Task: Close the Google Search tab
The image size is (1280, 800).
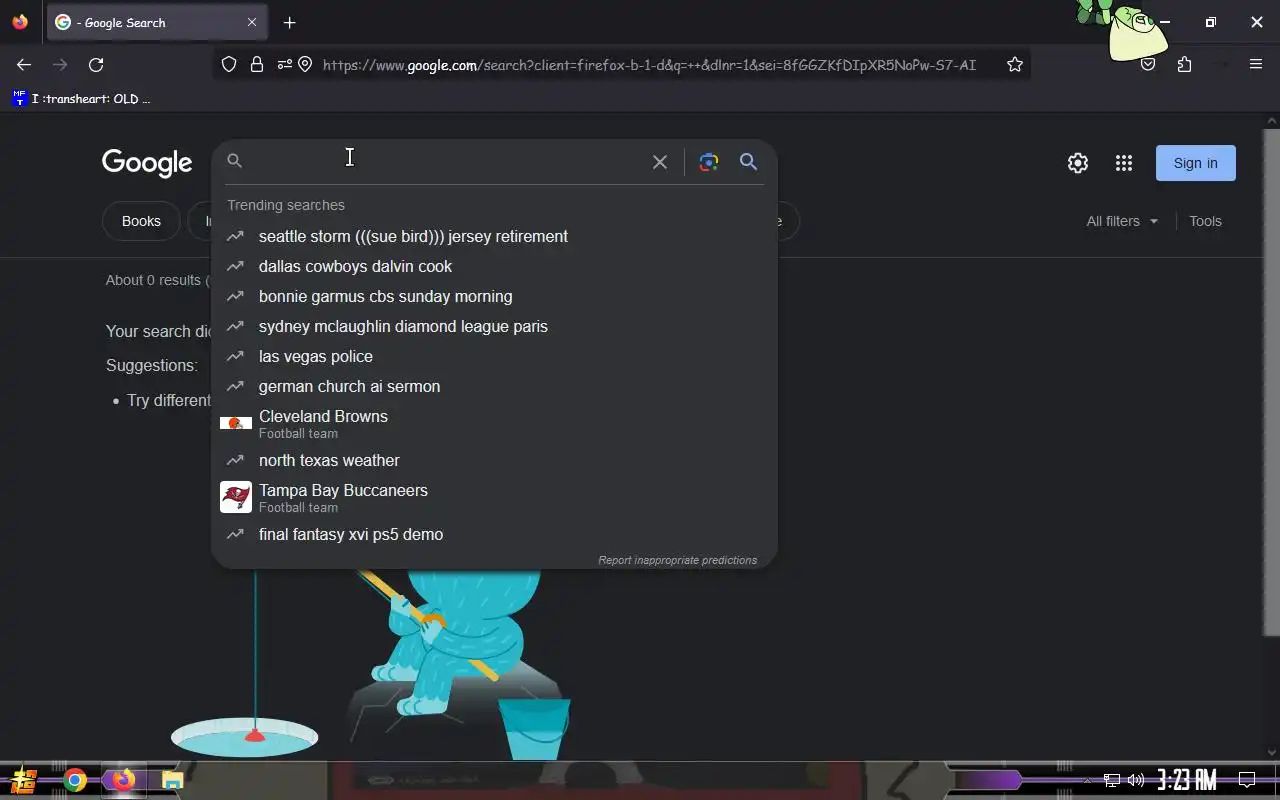Action: click(252, 22)
